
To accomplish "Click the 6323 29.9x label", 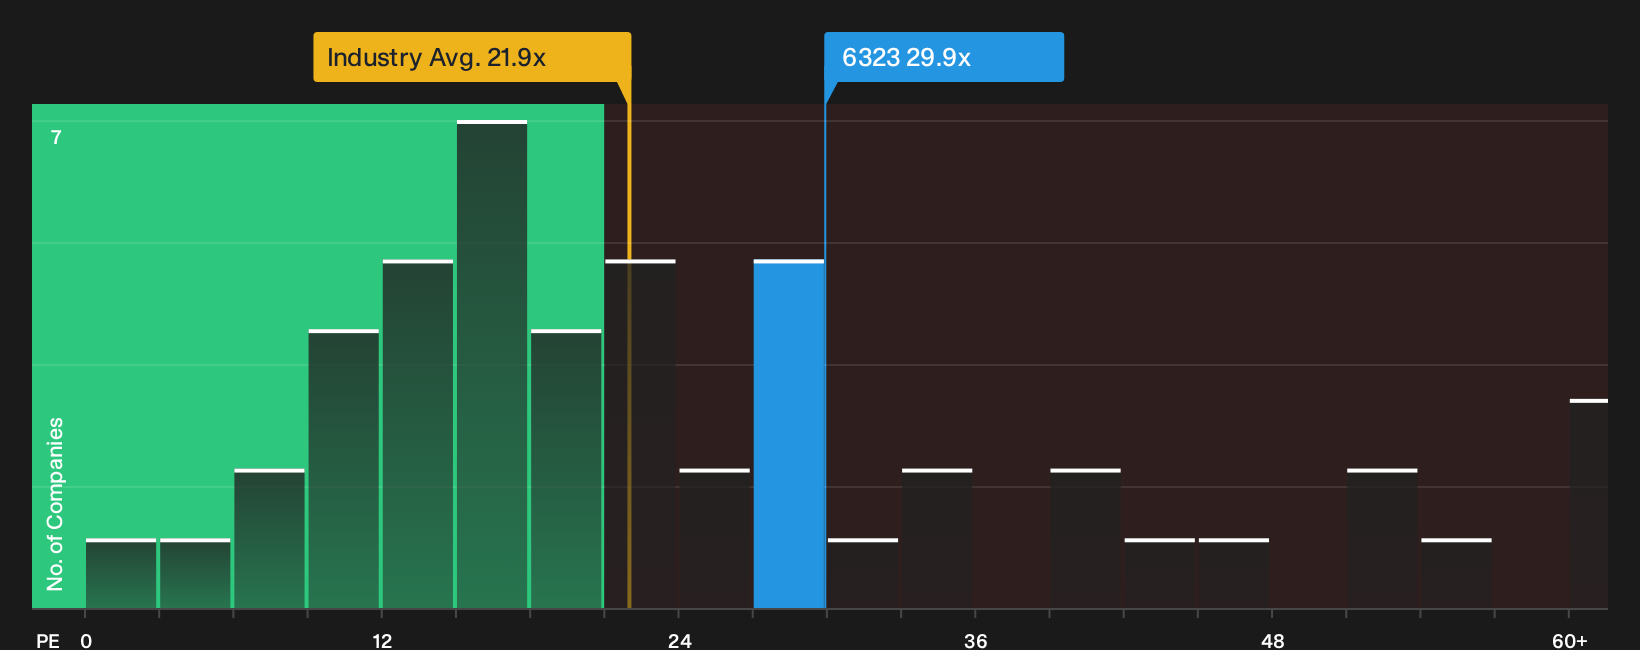I will click(x=943, y=57).
